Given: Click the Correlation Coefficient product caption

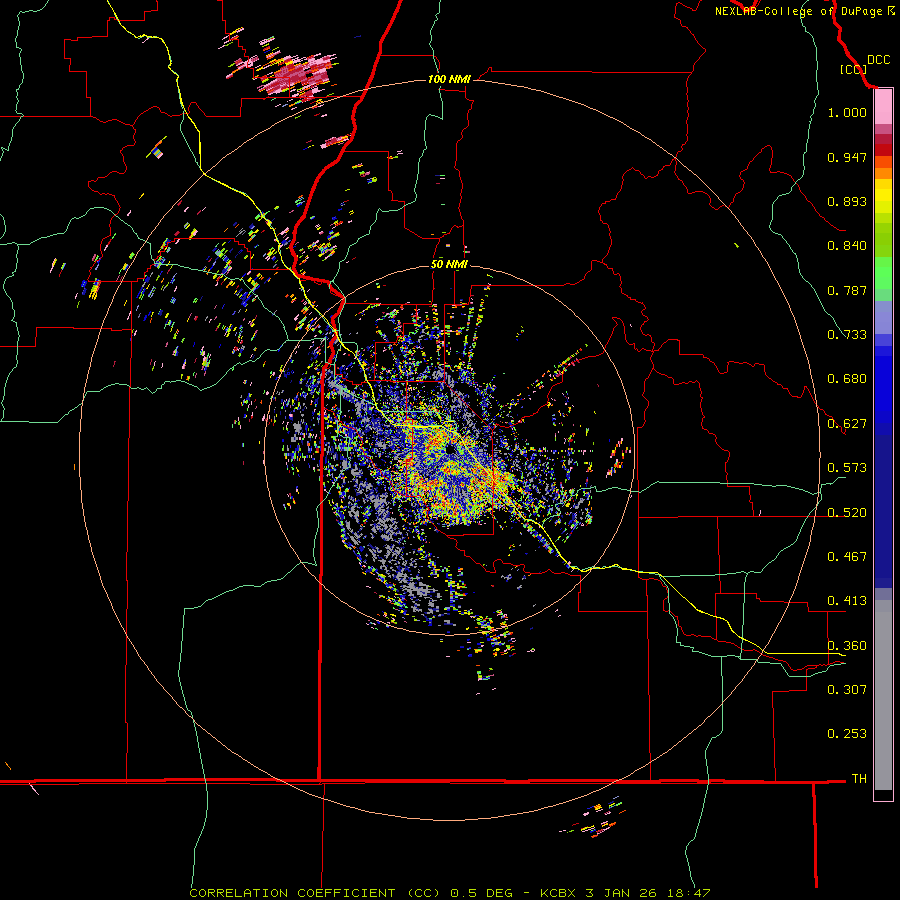Looking at the screenshot, I should click(x=449, y=893).
